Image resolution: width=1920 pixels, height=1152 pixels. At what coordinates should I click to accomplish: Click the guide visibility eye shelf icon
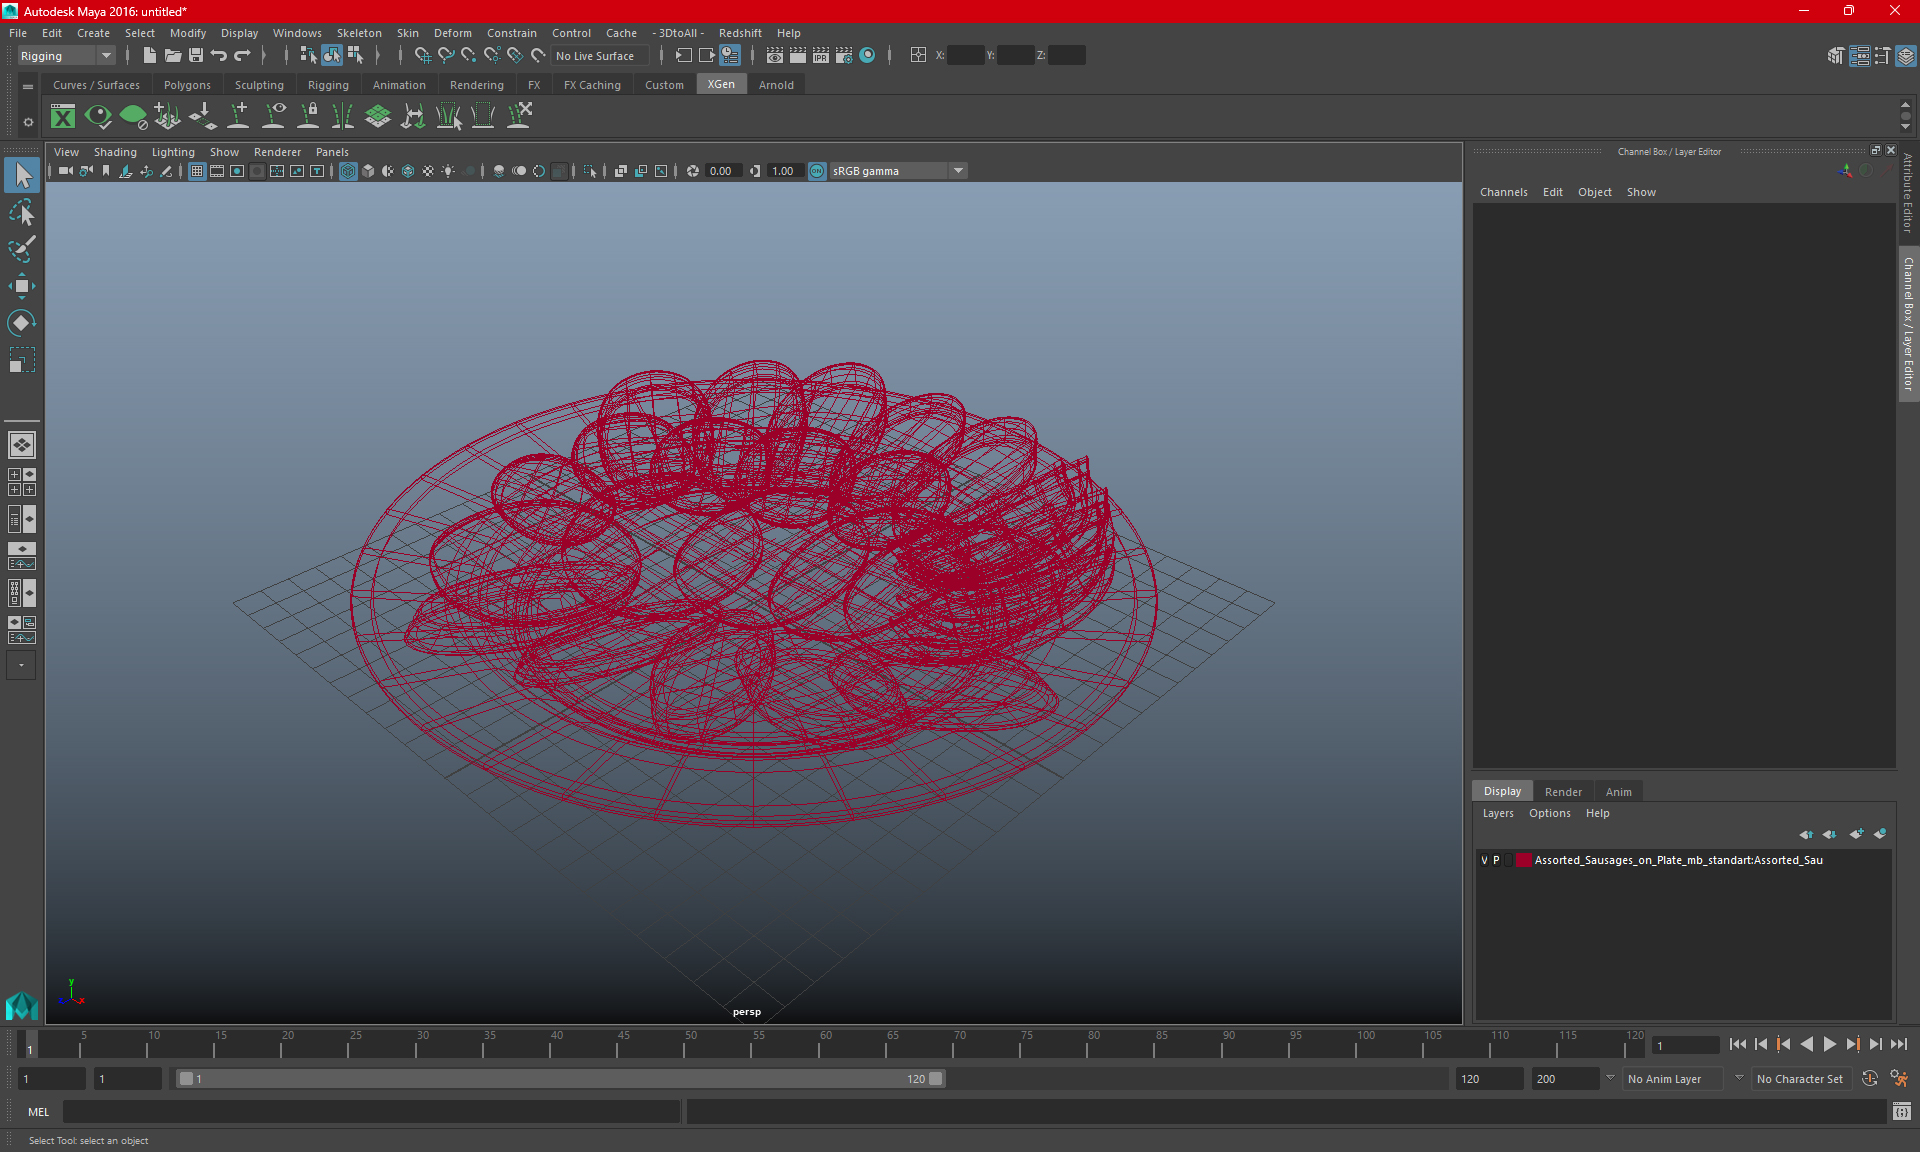click(x=273, y=117)
